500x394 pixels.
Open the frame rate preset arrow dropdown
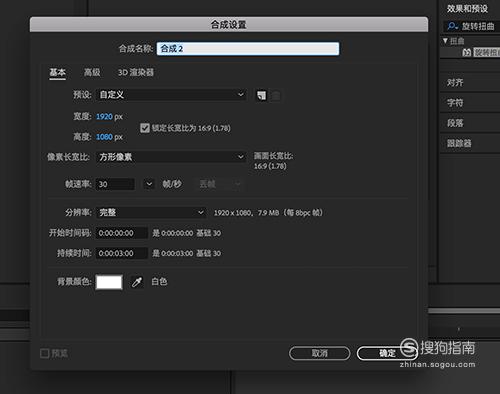(x=149, y=184)
